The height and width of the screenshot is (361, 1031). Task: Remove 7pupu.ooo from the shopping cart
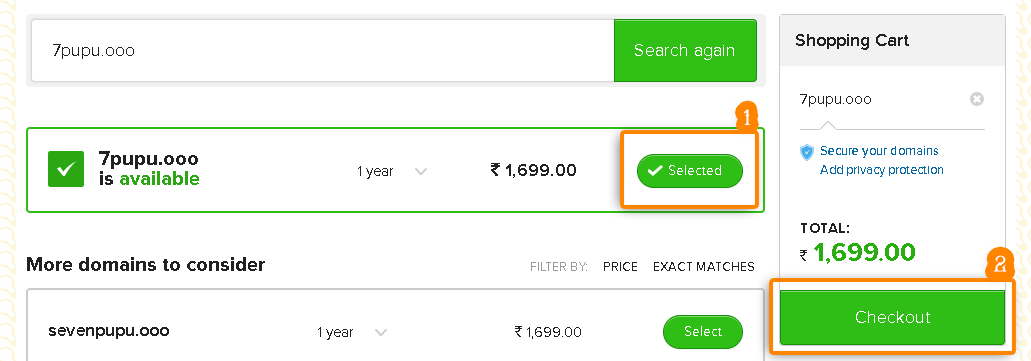(976, 99)
